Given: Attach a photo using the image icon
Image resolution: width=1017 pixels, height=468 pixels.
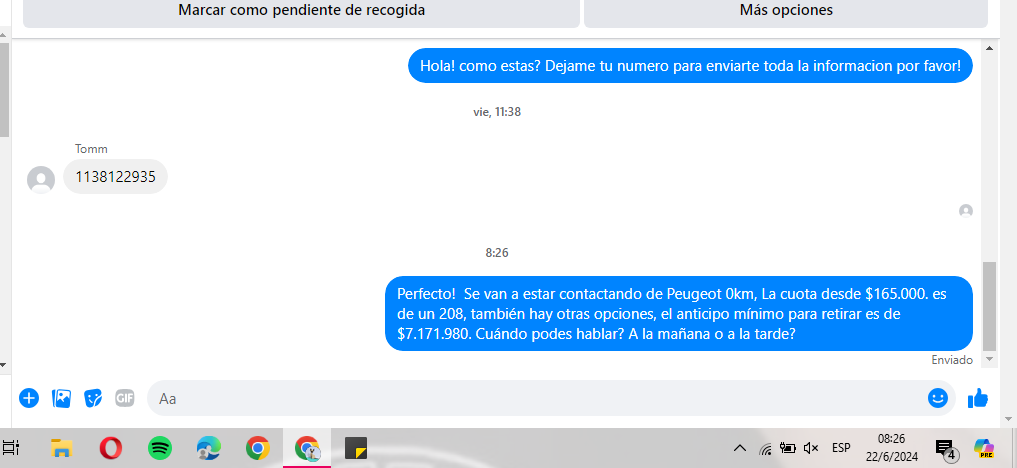Looking at the screenshot, I should (61, 398).
